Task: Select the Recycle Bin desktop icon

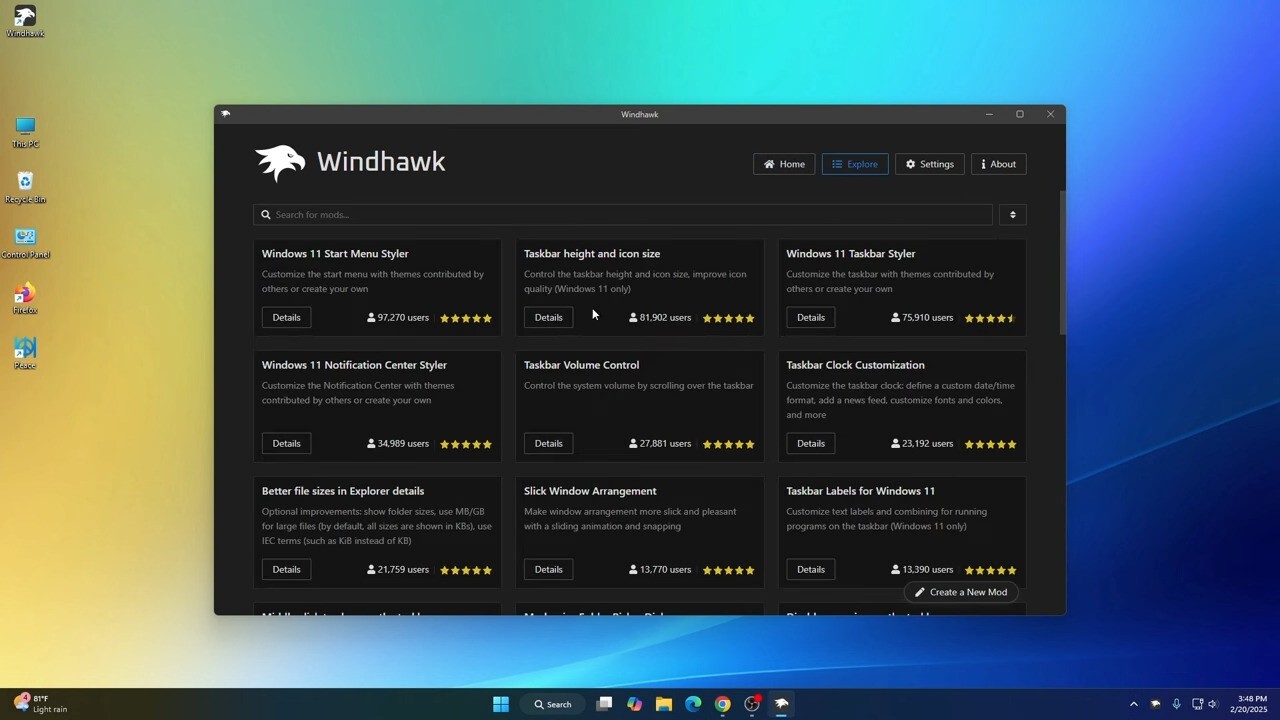Action: point(25,185)
